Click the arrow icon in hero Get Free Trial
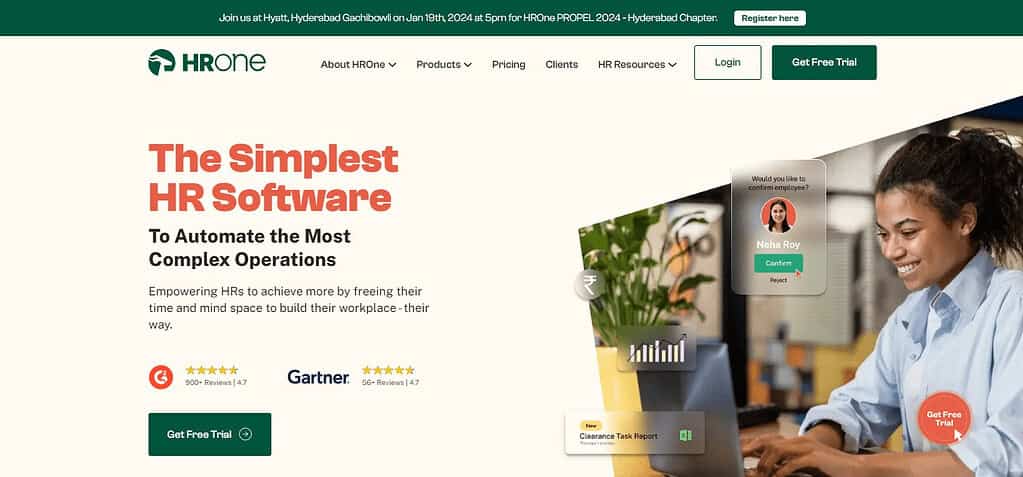 click(x=245, y=434)
